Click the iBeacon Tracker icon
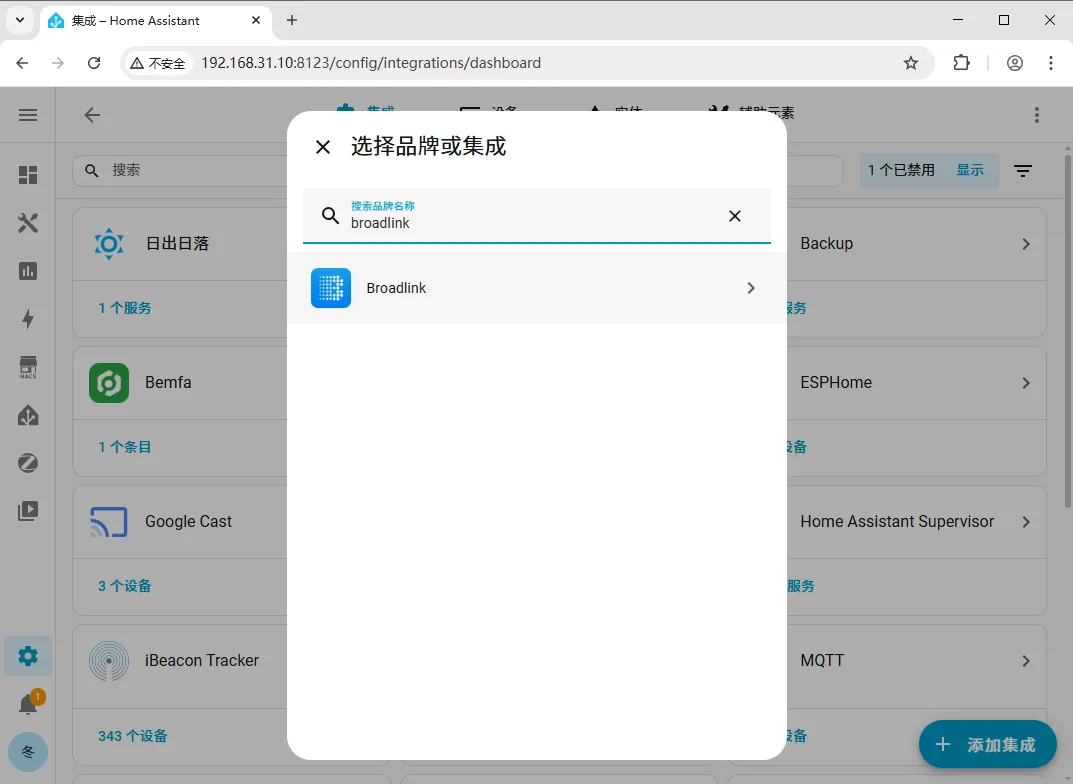Screen dimensions: 1073x784 tap(109, 661)
